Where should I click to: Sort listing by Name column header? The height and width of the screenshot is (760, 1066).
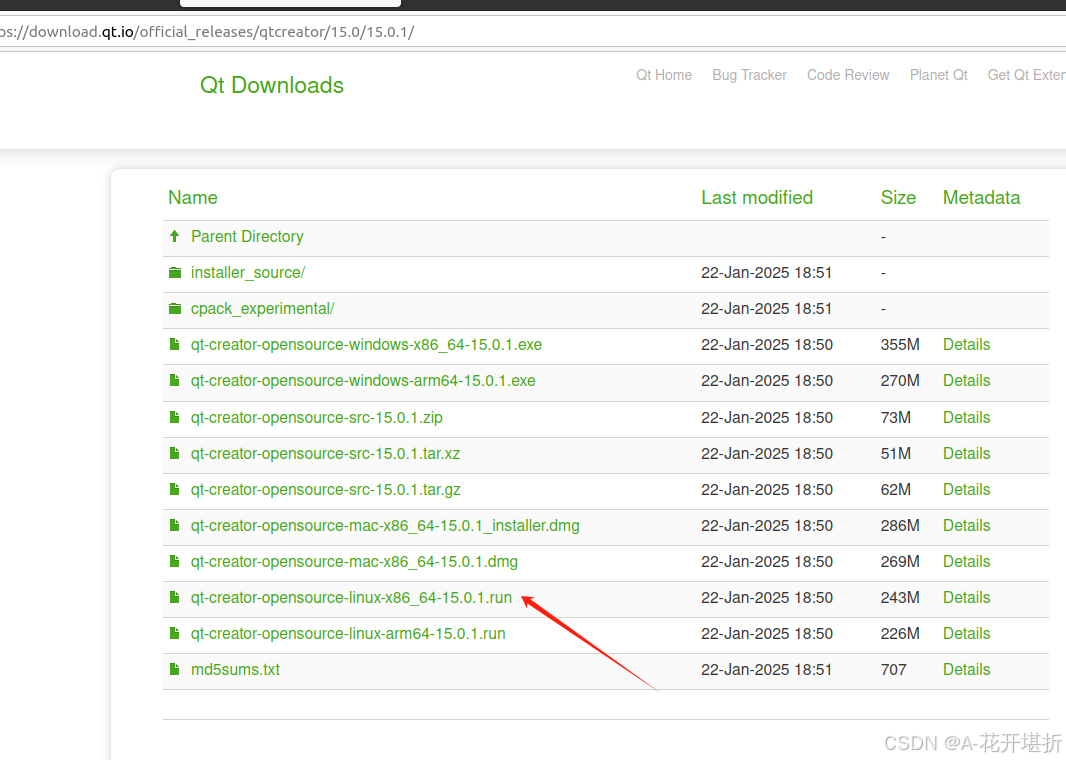[x=193, y=198]
